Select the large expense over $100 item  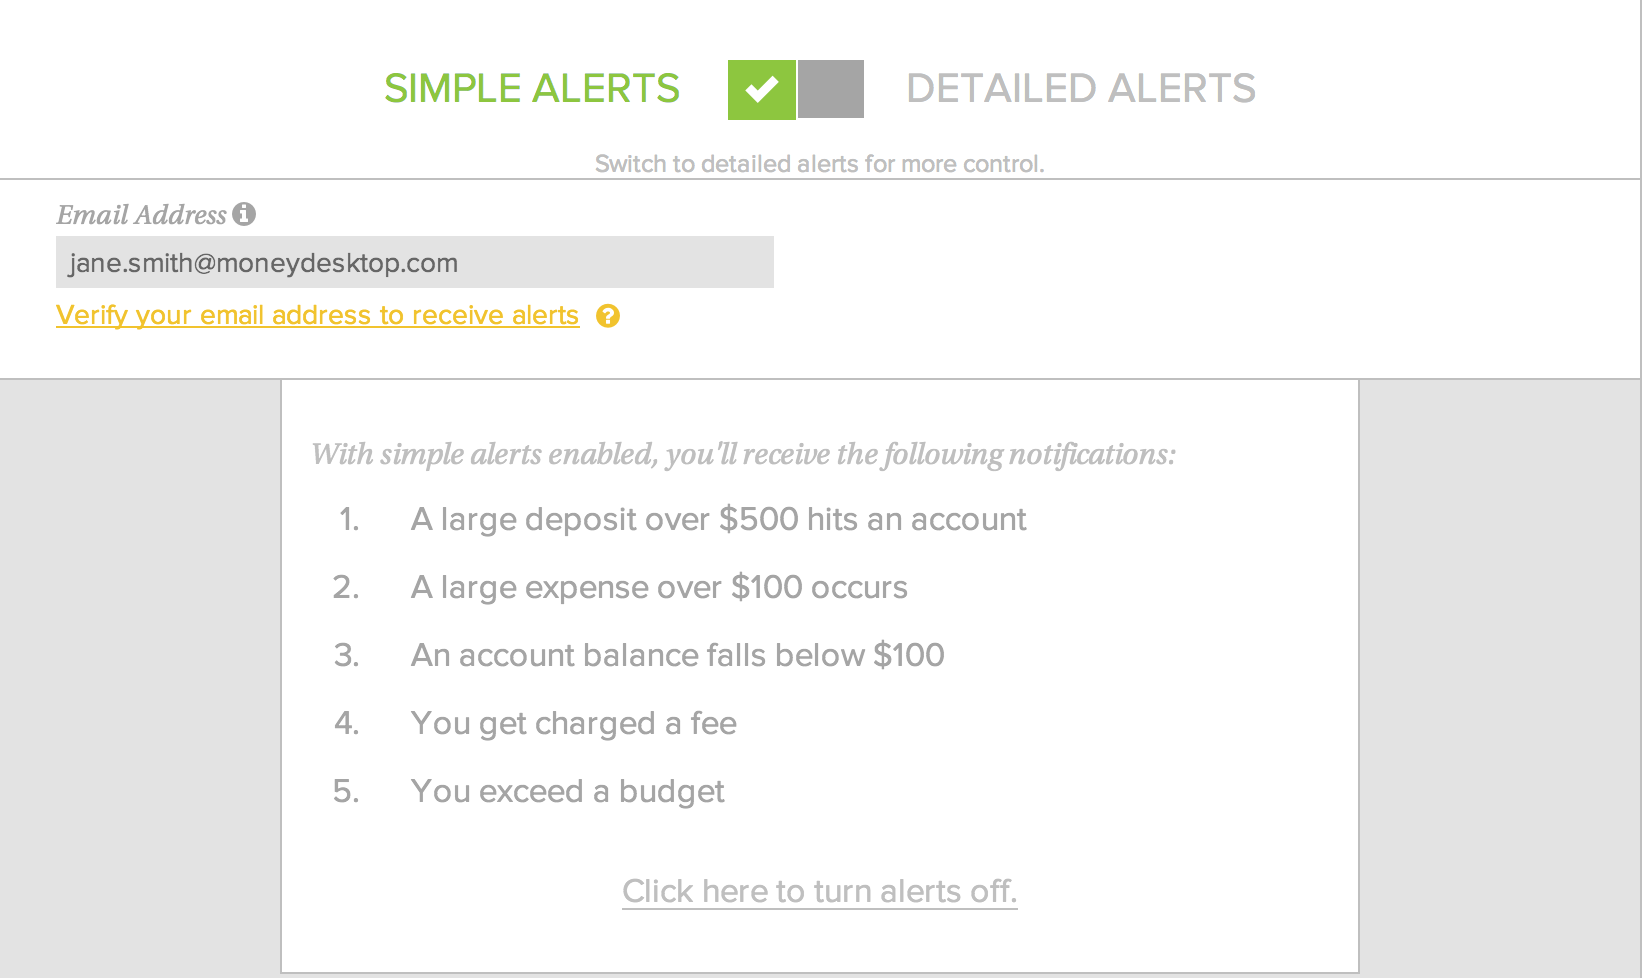pos(659,588)
